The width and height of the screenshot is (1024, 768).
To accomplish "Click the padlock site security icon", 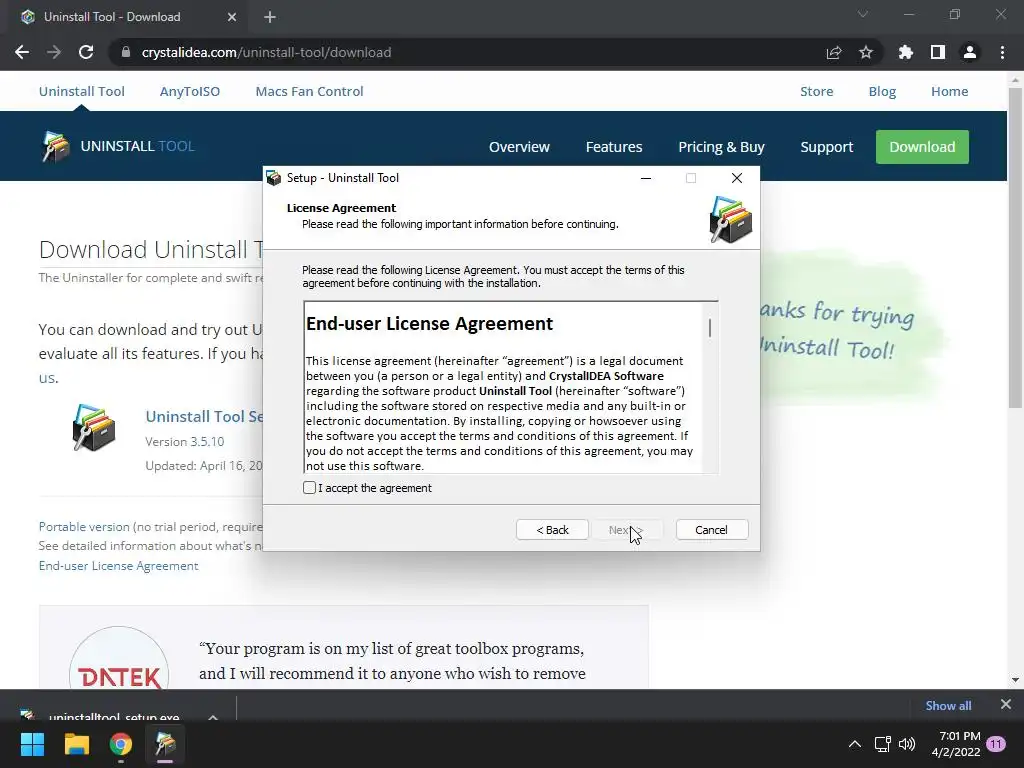I will click(x=126, y=52).
